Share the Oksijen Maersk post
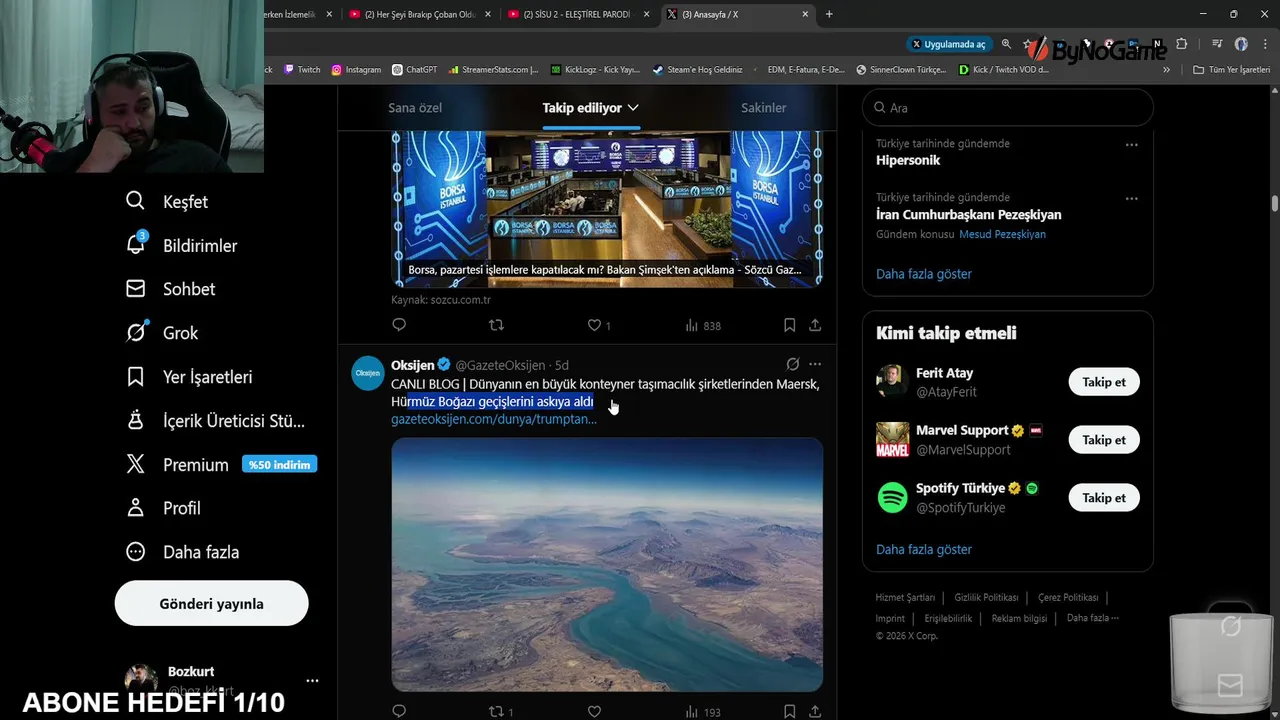Screen dimensions: 1280x720 tap(815, 712)
